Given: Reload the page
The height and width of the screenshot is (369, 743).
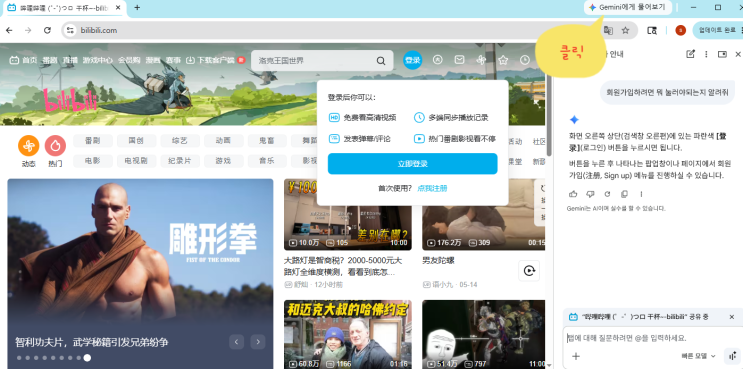Looking at the screenshot, I should 47,30.
